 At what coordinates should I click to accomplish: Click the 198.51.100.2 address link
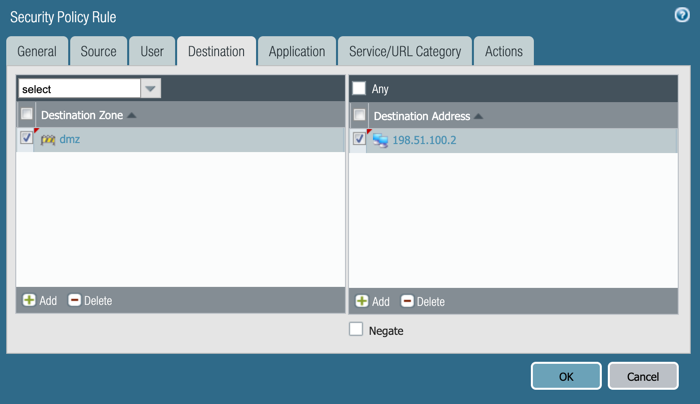424,140
